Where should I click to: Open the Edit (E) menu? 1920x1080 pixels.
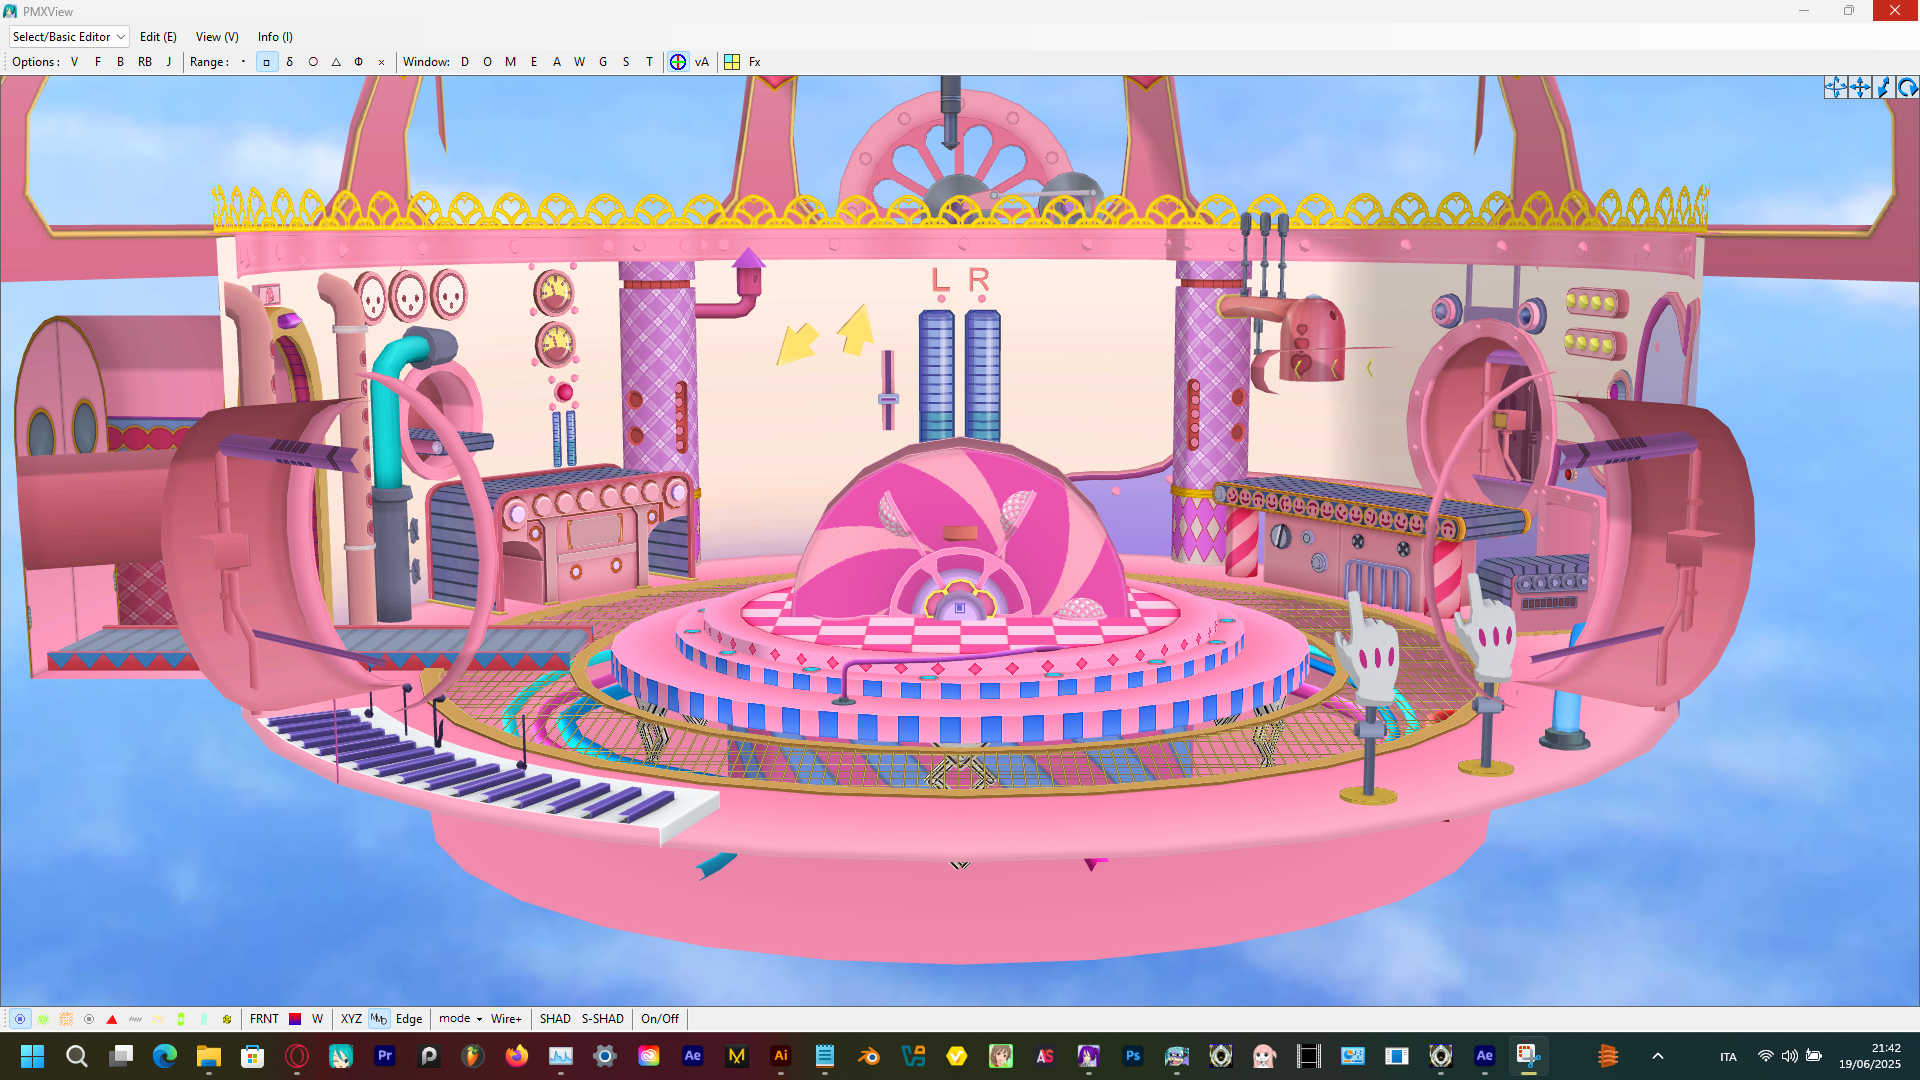[x=158, y=37]
